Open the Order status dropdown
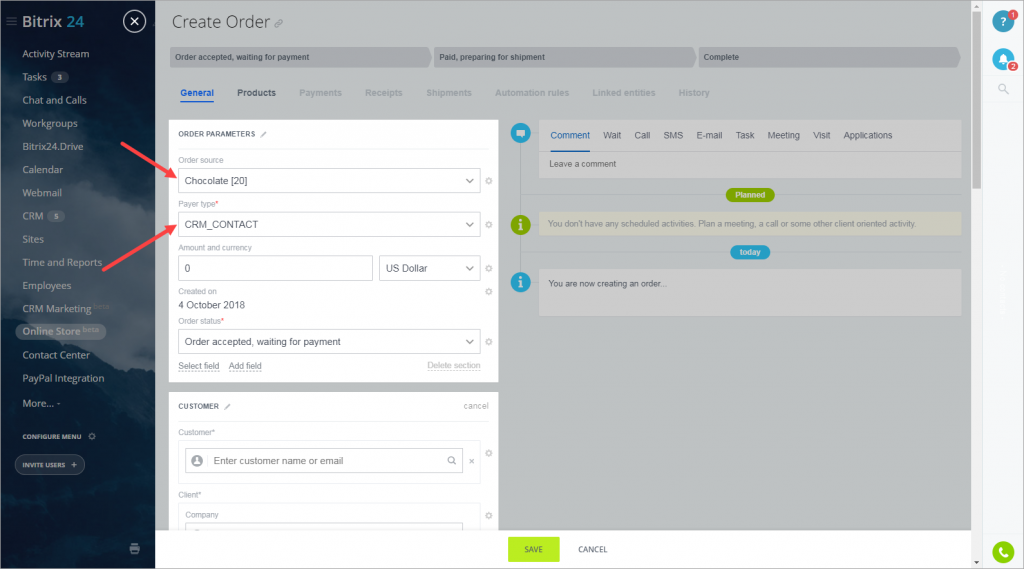Image resolution: width=1024 pixels, height=569 pixels. coord(329,342)
